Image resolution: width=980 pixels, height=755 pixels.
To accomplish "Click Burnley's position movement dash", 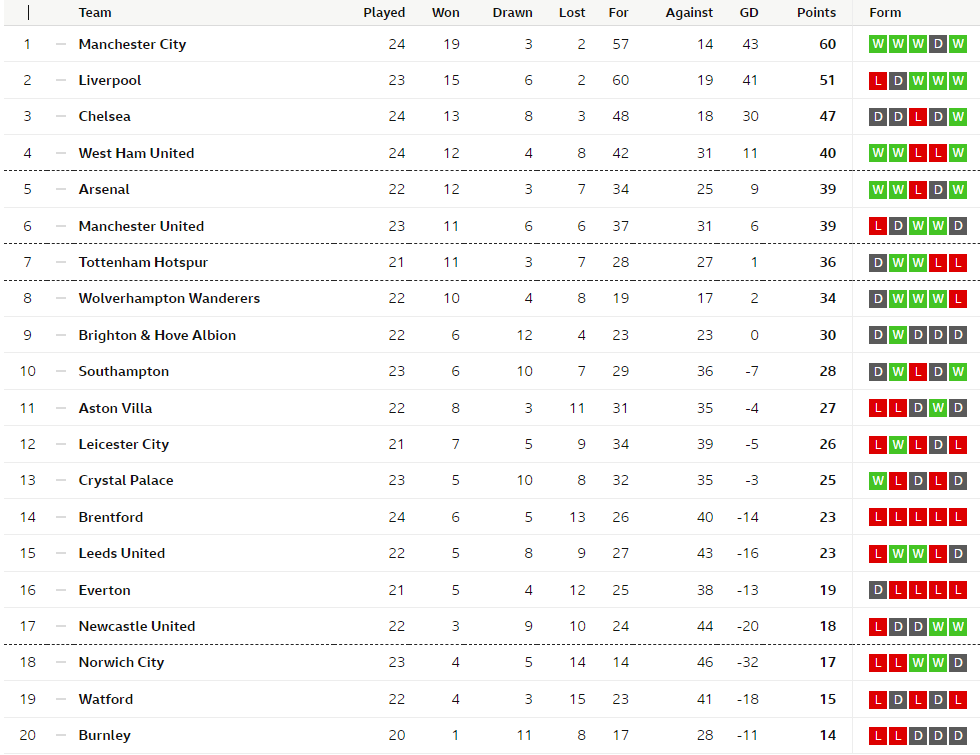I will pyautogui.click(x=60, y=735).
